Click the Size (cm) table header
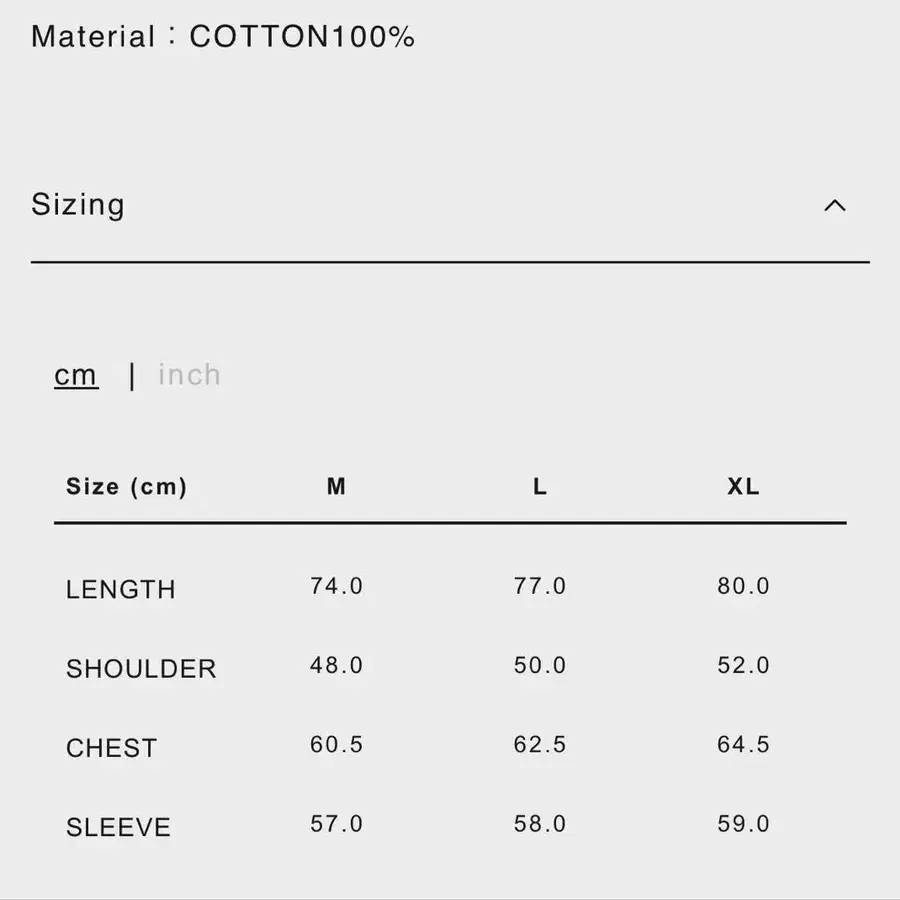900x900 pixels. click(126, 487)
